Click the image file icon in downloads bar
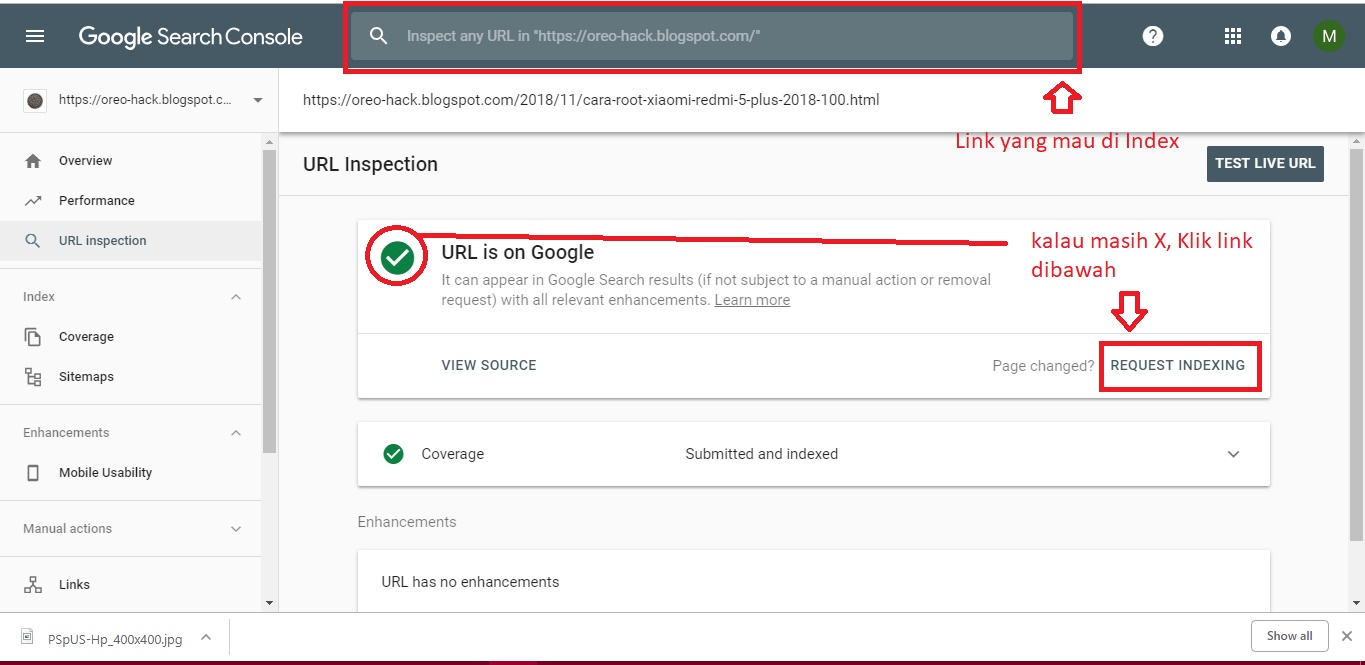 tap(28, 637)
